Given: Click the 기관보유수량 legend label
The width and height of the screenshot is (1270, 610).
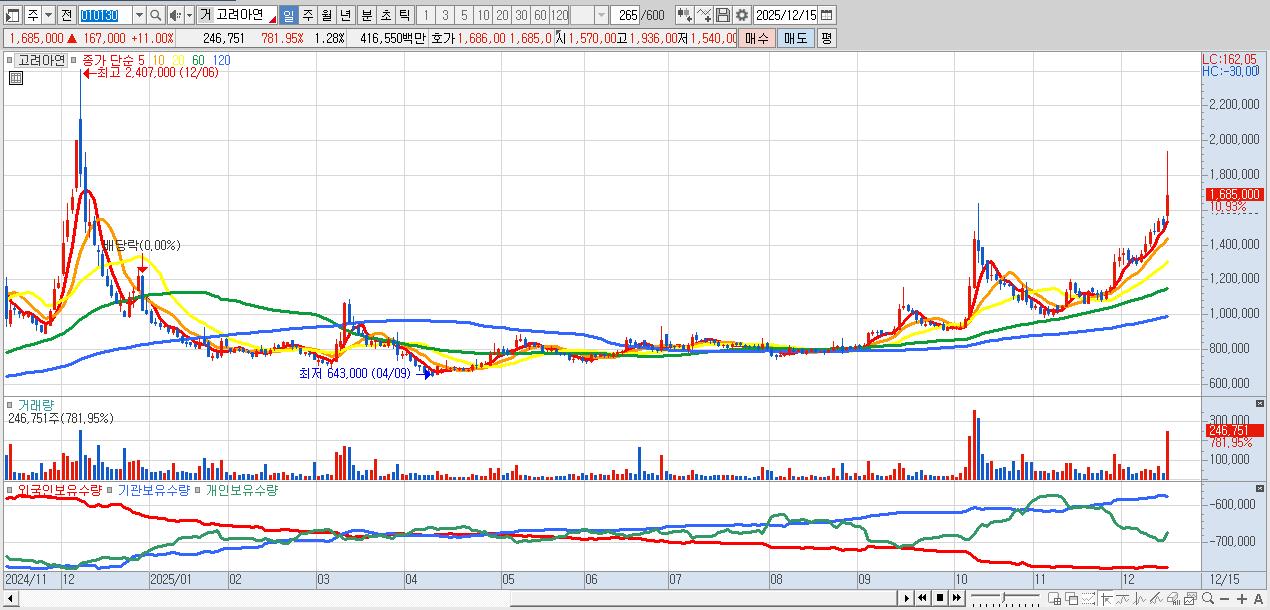Looking at the screenshot, I should 153,490.
